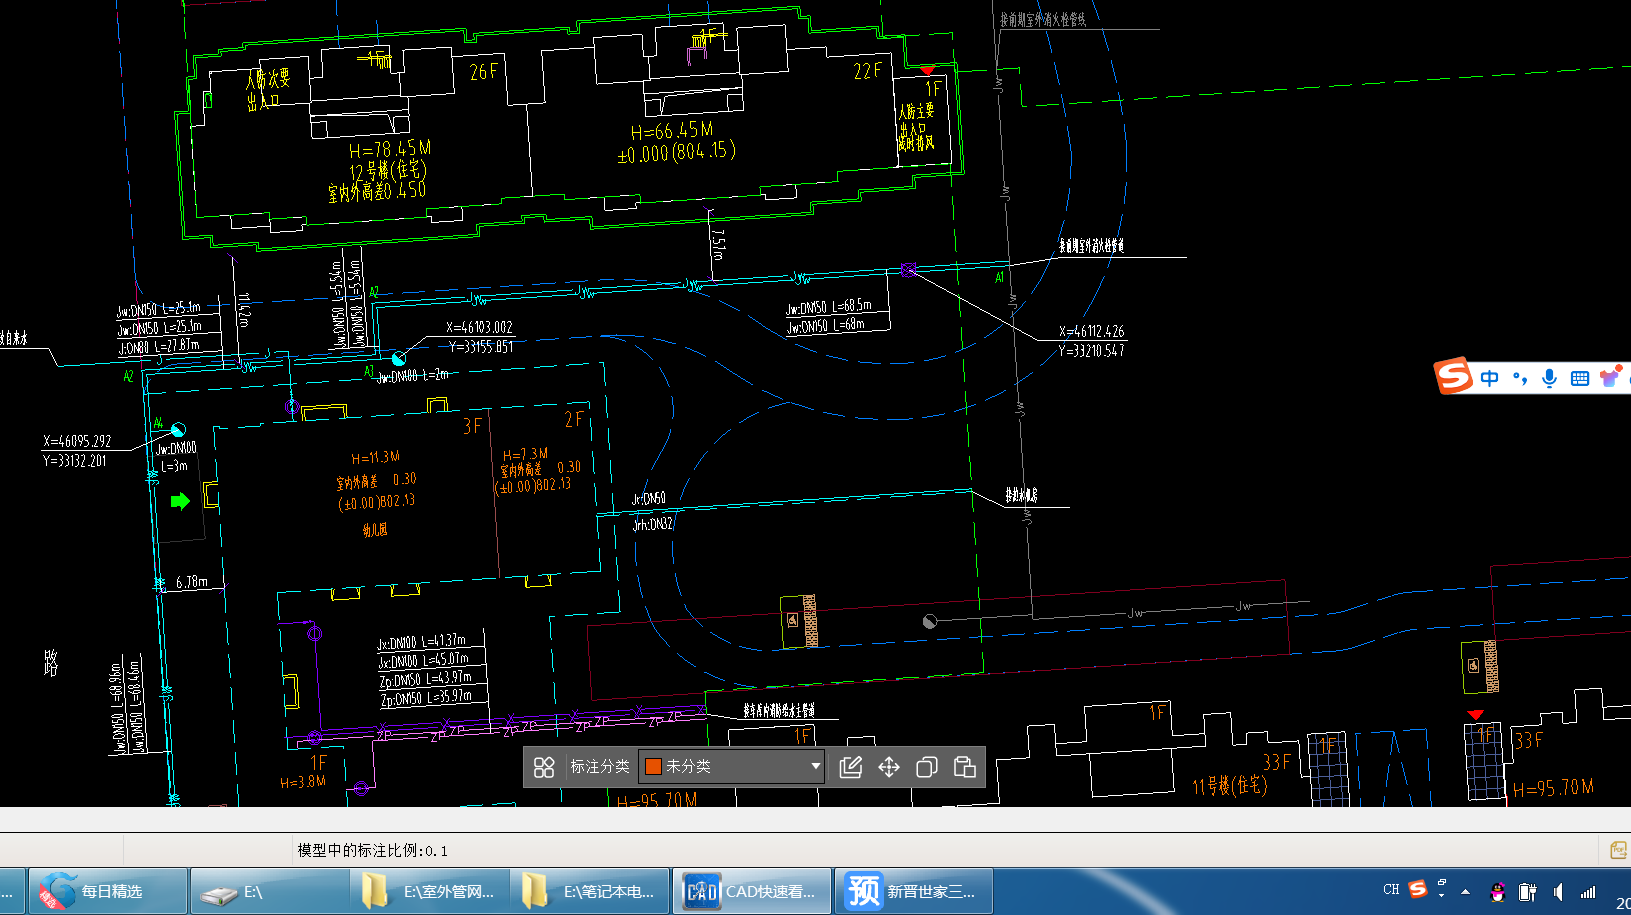Image resolution: width=1631 pixels, height=915 pixels.
Task: Switch to CAD快速看图 taskbar window
Action: [x=752, y=891]
